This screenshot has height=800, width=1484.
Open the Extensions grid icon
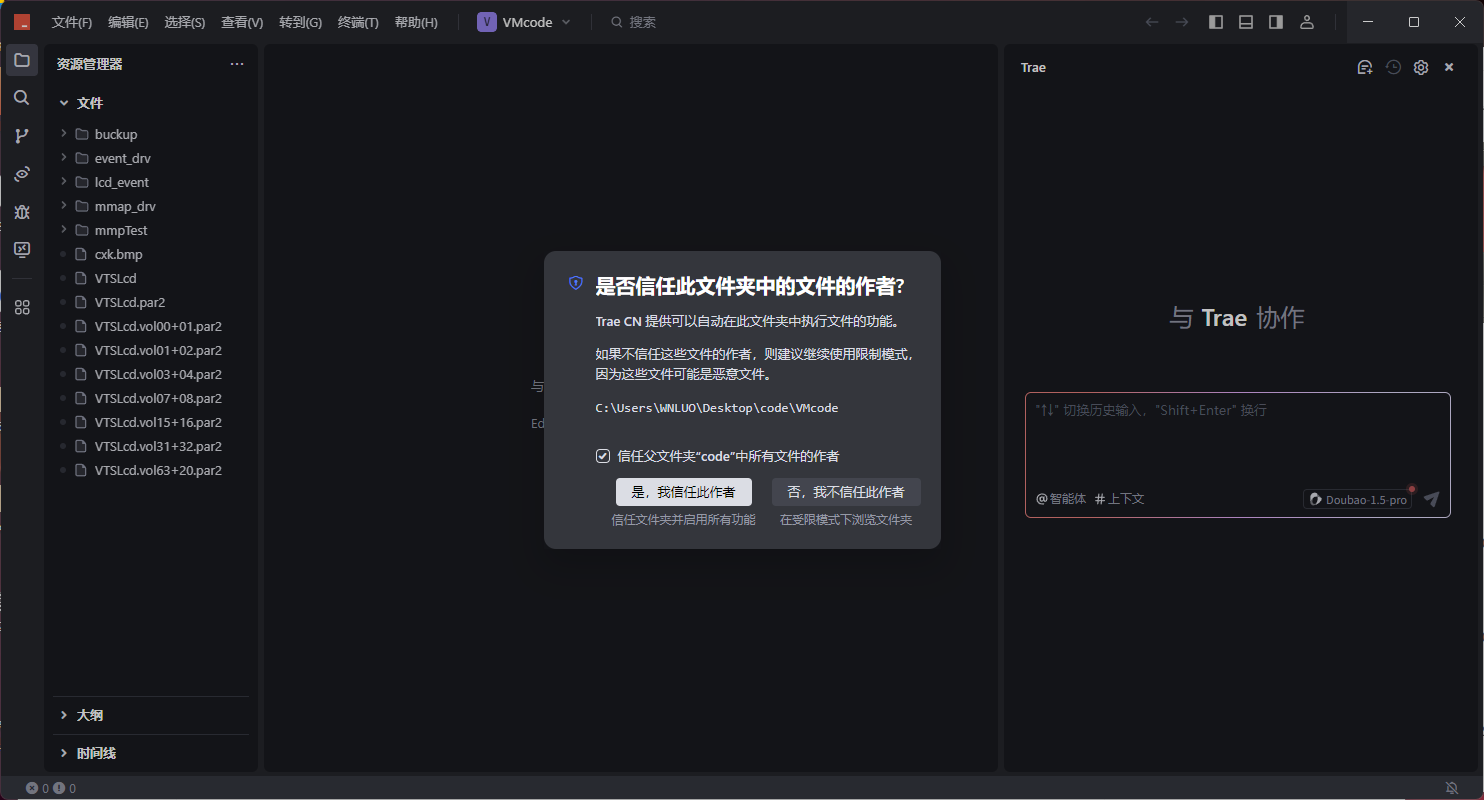tap(22, 307)
